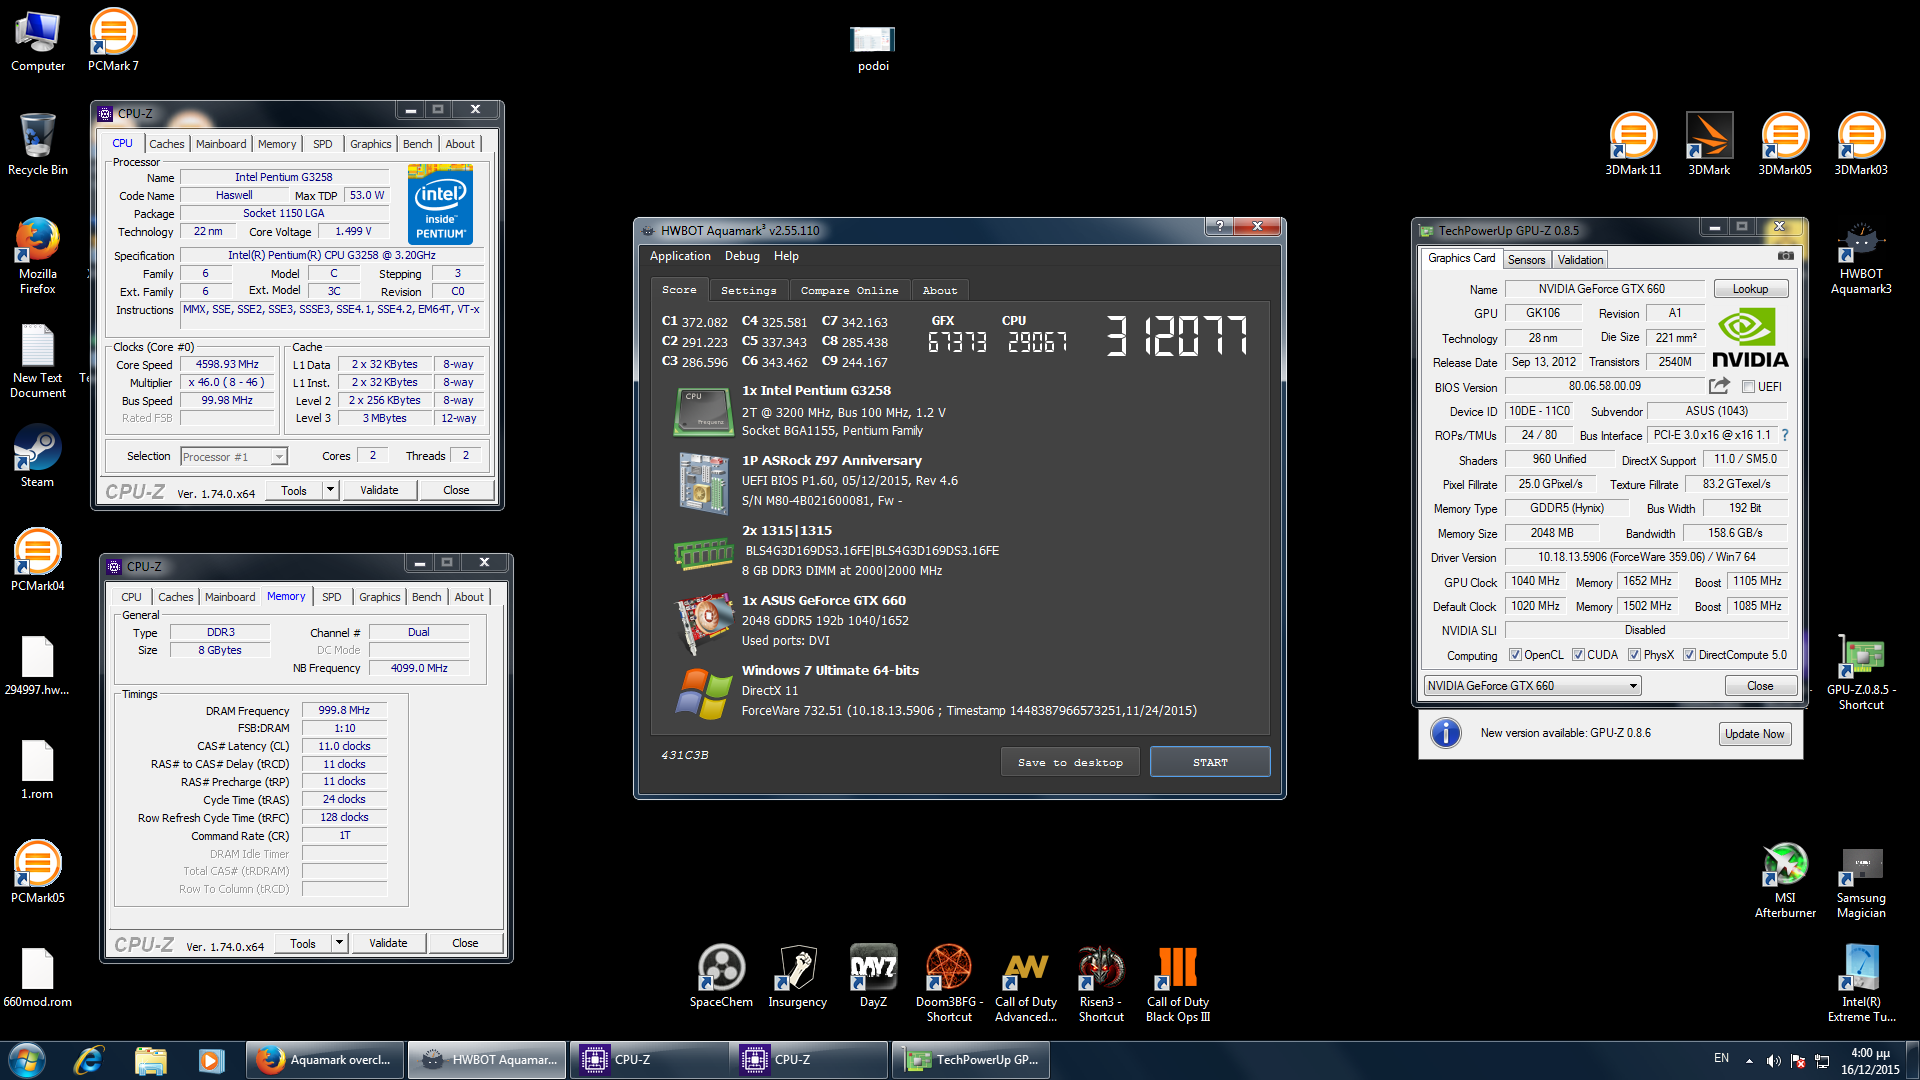Open the GPU-Z 0.8.5 desktop shortcut
Screen dimensions: 1920x1080
(1861, 672)
